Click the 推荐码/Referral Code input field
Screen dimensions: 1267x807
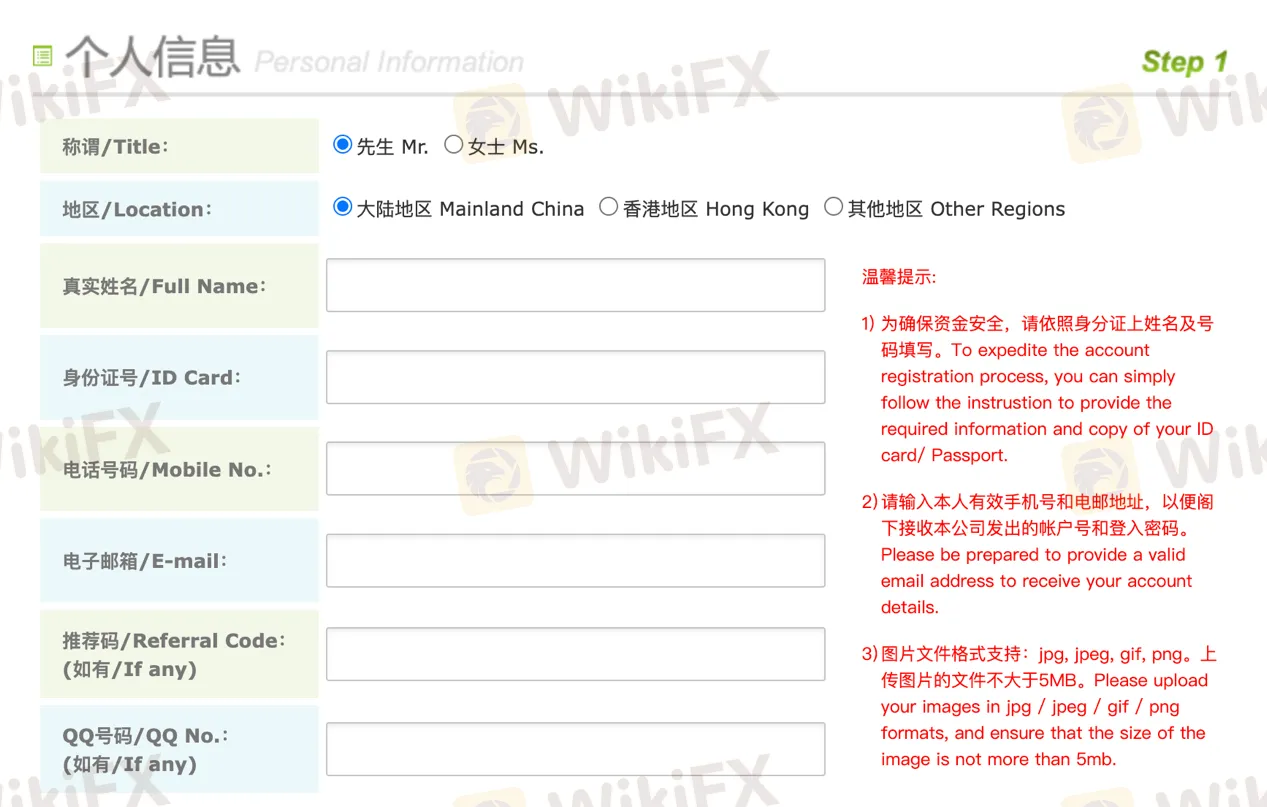[576, 654]
